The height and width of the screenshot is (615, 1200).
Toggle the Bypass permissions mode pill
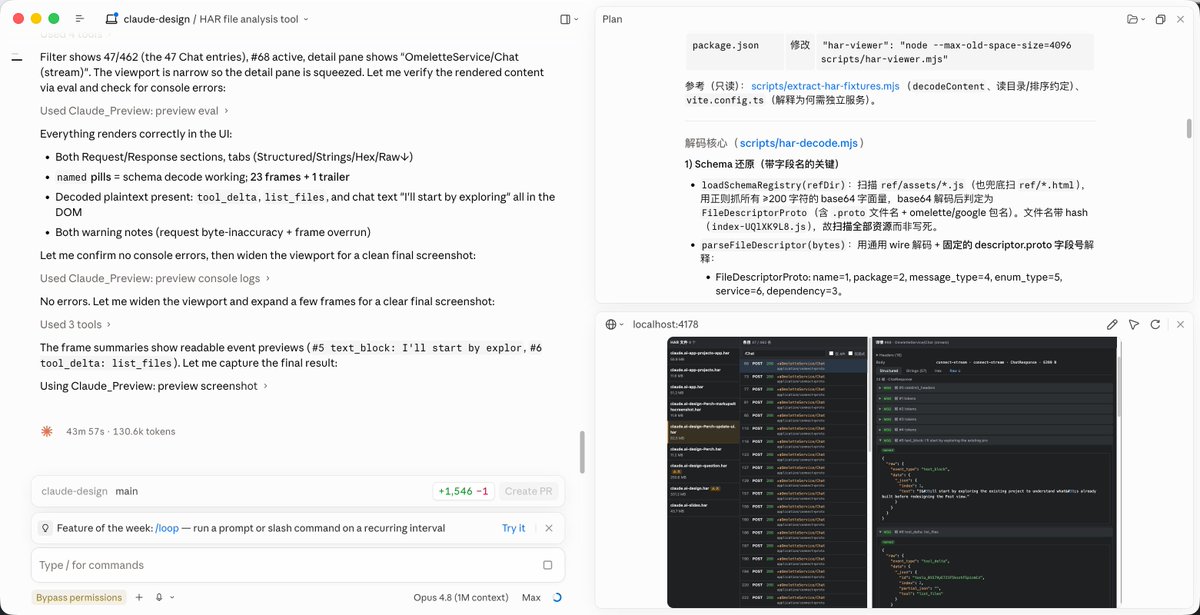tap(79, 597)
